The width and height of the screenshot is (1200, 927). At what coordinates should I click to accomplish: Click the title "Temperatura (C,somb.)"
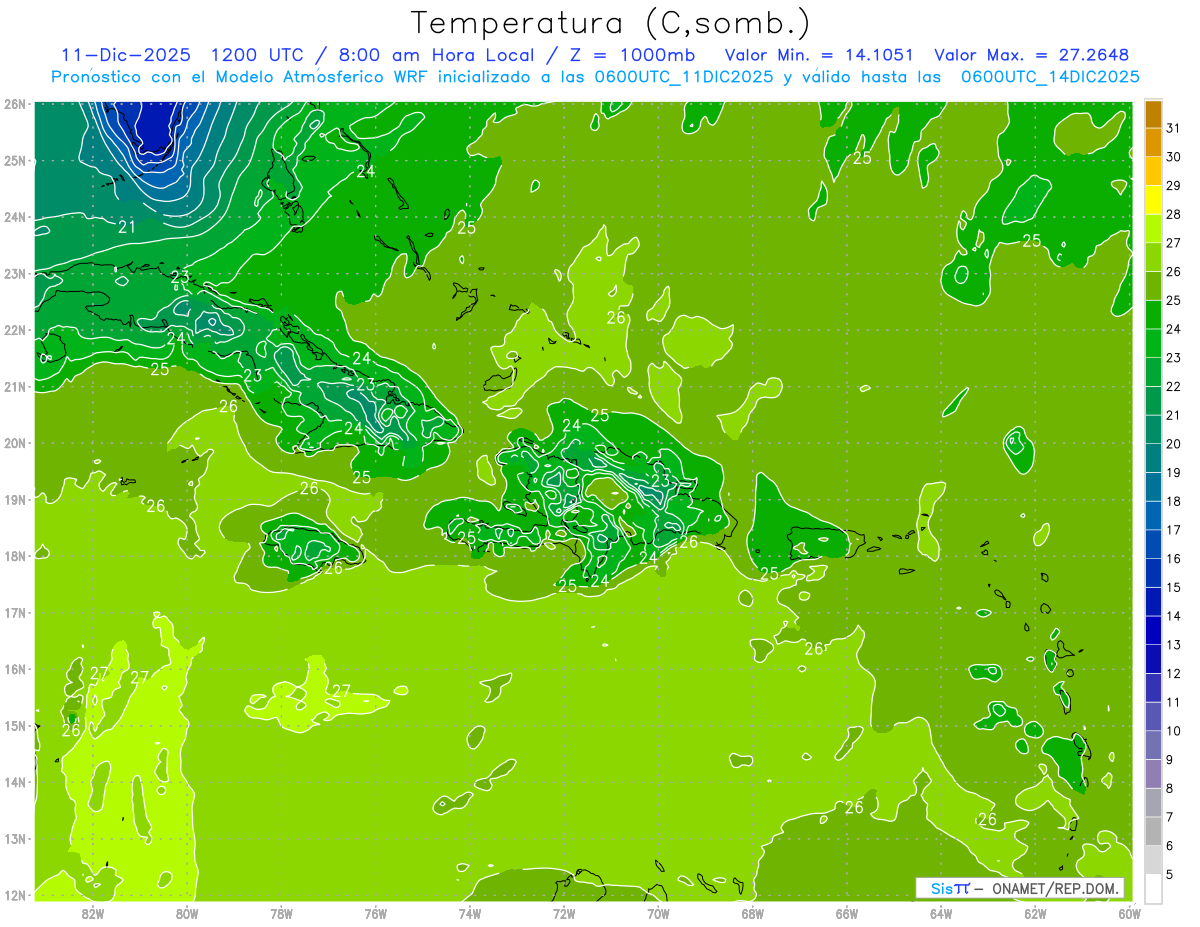(611, 24)
